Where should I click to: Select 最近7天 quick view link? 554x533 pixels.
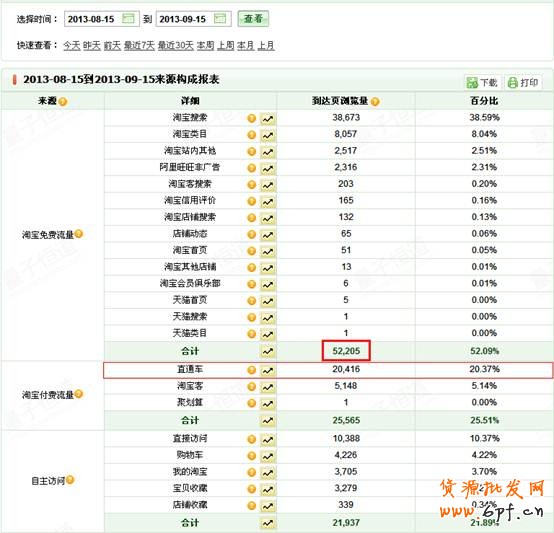click(139, 46)
